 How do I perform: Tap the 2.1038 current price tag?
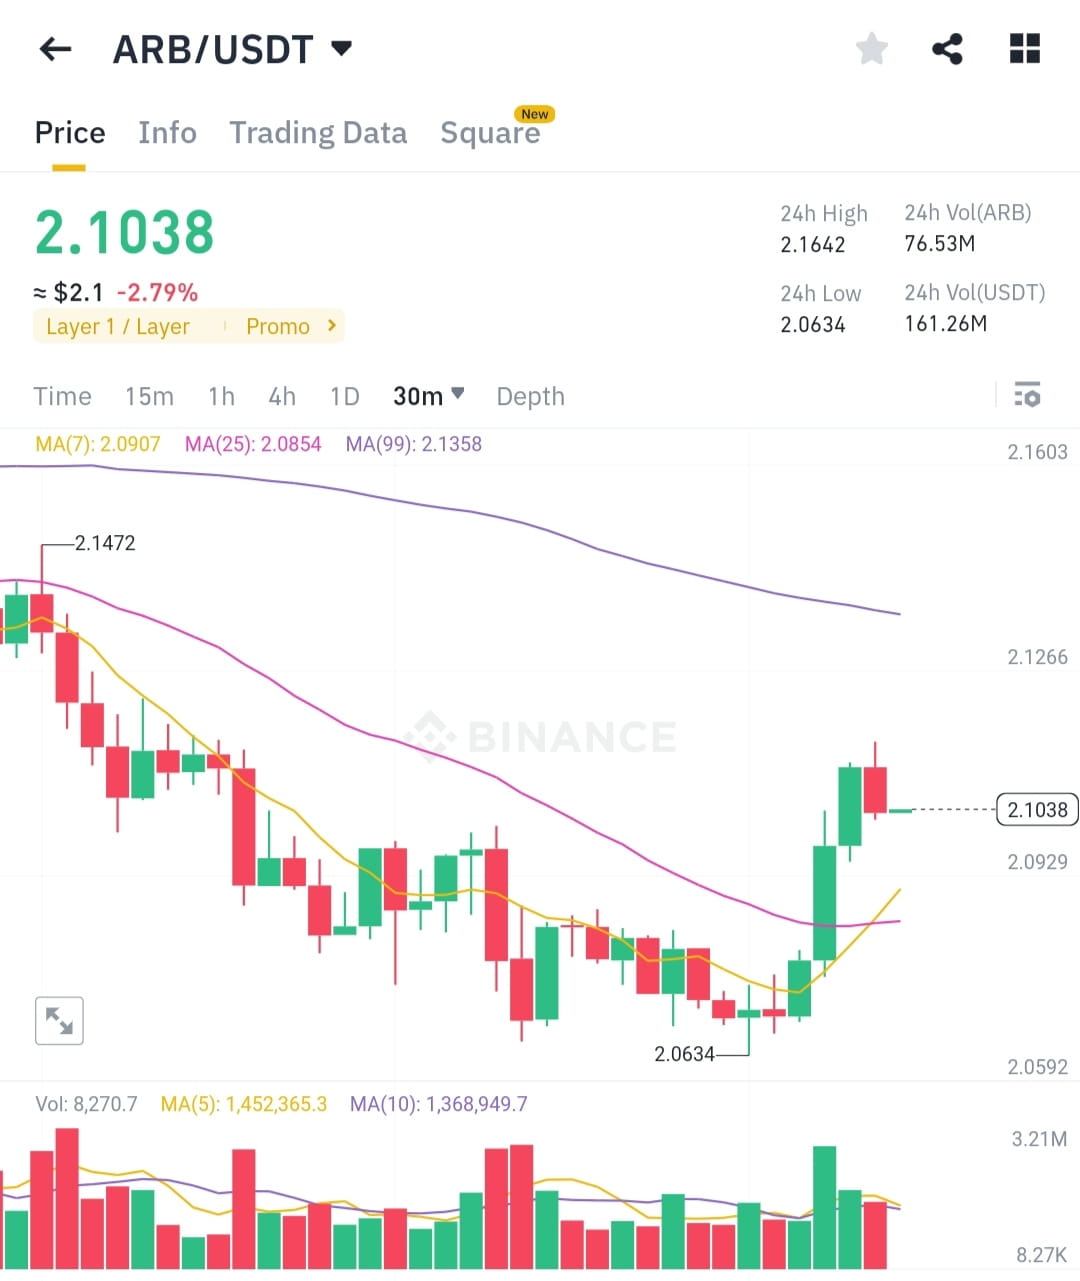coord(1036,810)
